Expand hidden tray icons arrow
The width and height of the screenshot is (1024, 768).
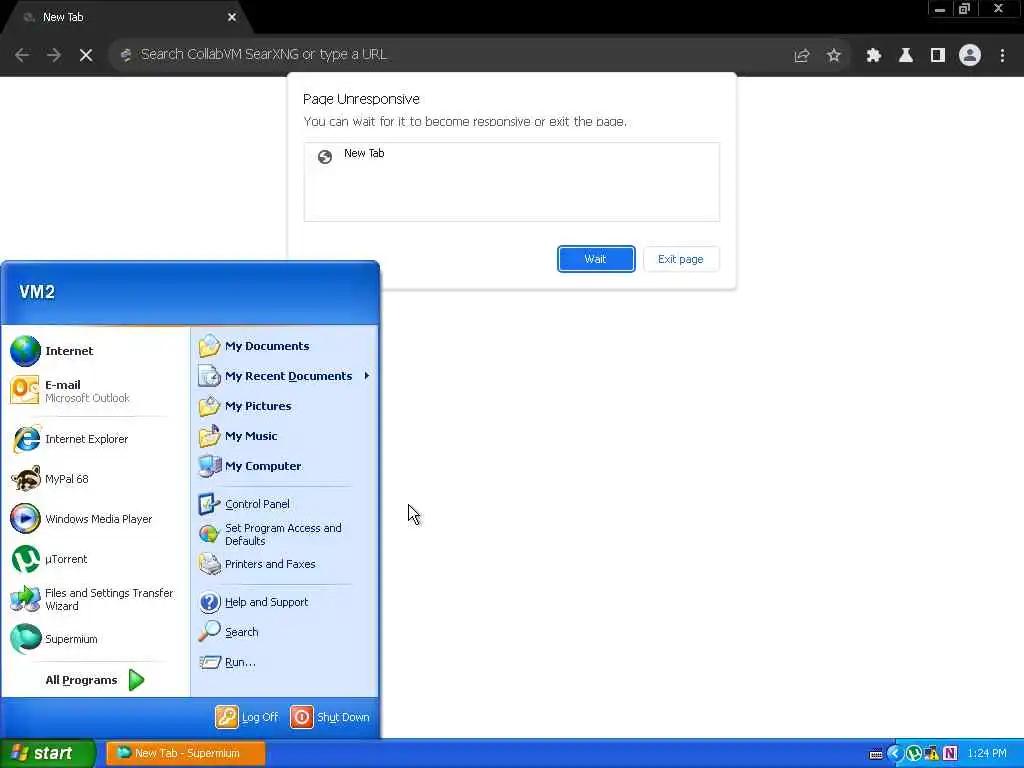(x=895, y=754)
